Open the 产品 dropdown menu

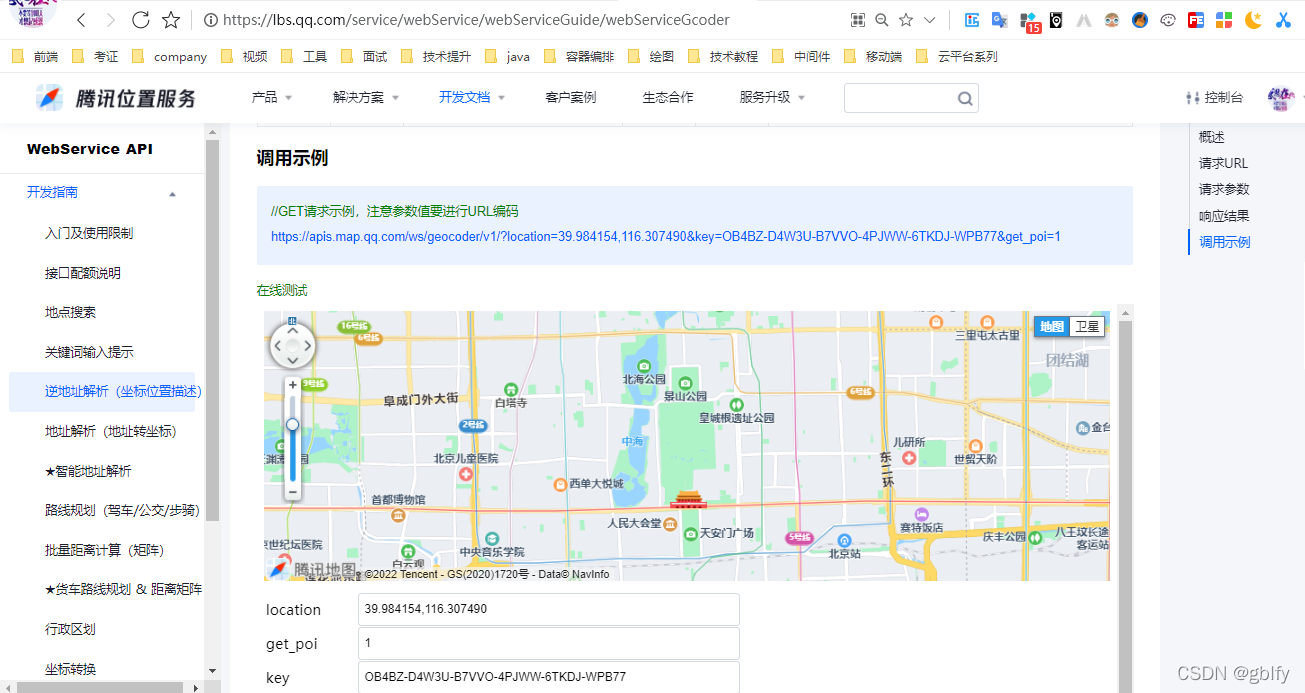pyautogui.click(x=271, y=97)
